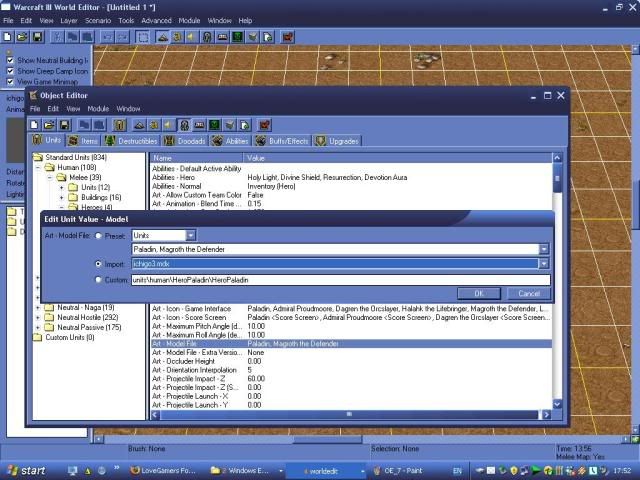Screen dimensions: 640x480
Task: Open Sound Editor from main World Editor toolbar
Action: tap(191, 37)
